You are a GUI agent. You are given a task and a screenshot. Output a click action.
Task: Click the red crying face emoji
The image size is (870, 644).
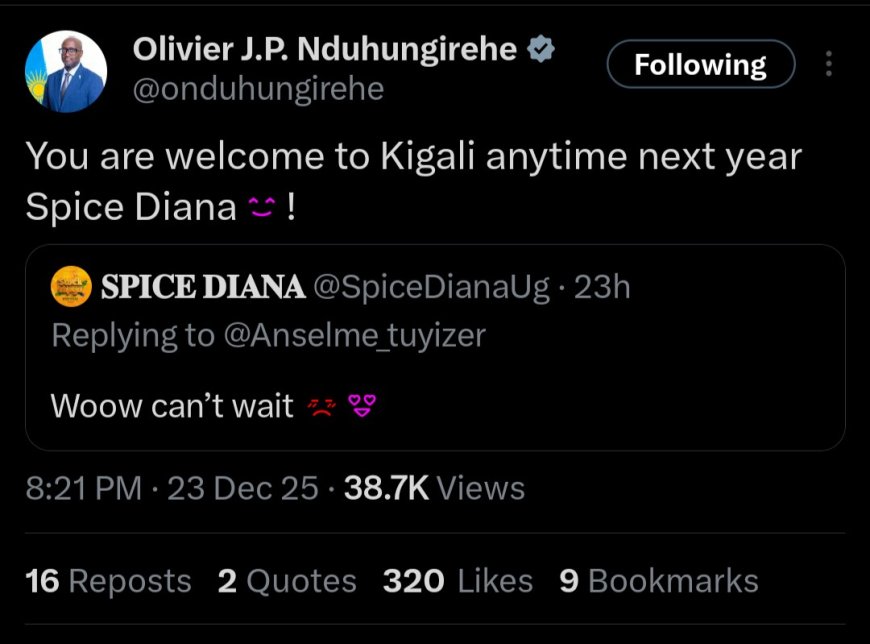[319, 406]
